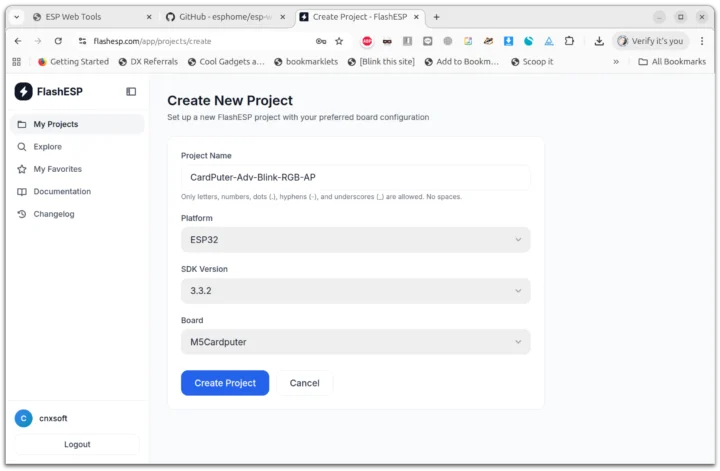Open the tab search dropdown arrow
The width and height of the screenshot is (720, 471).
coord(17,17)
